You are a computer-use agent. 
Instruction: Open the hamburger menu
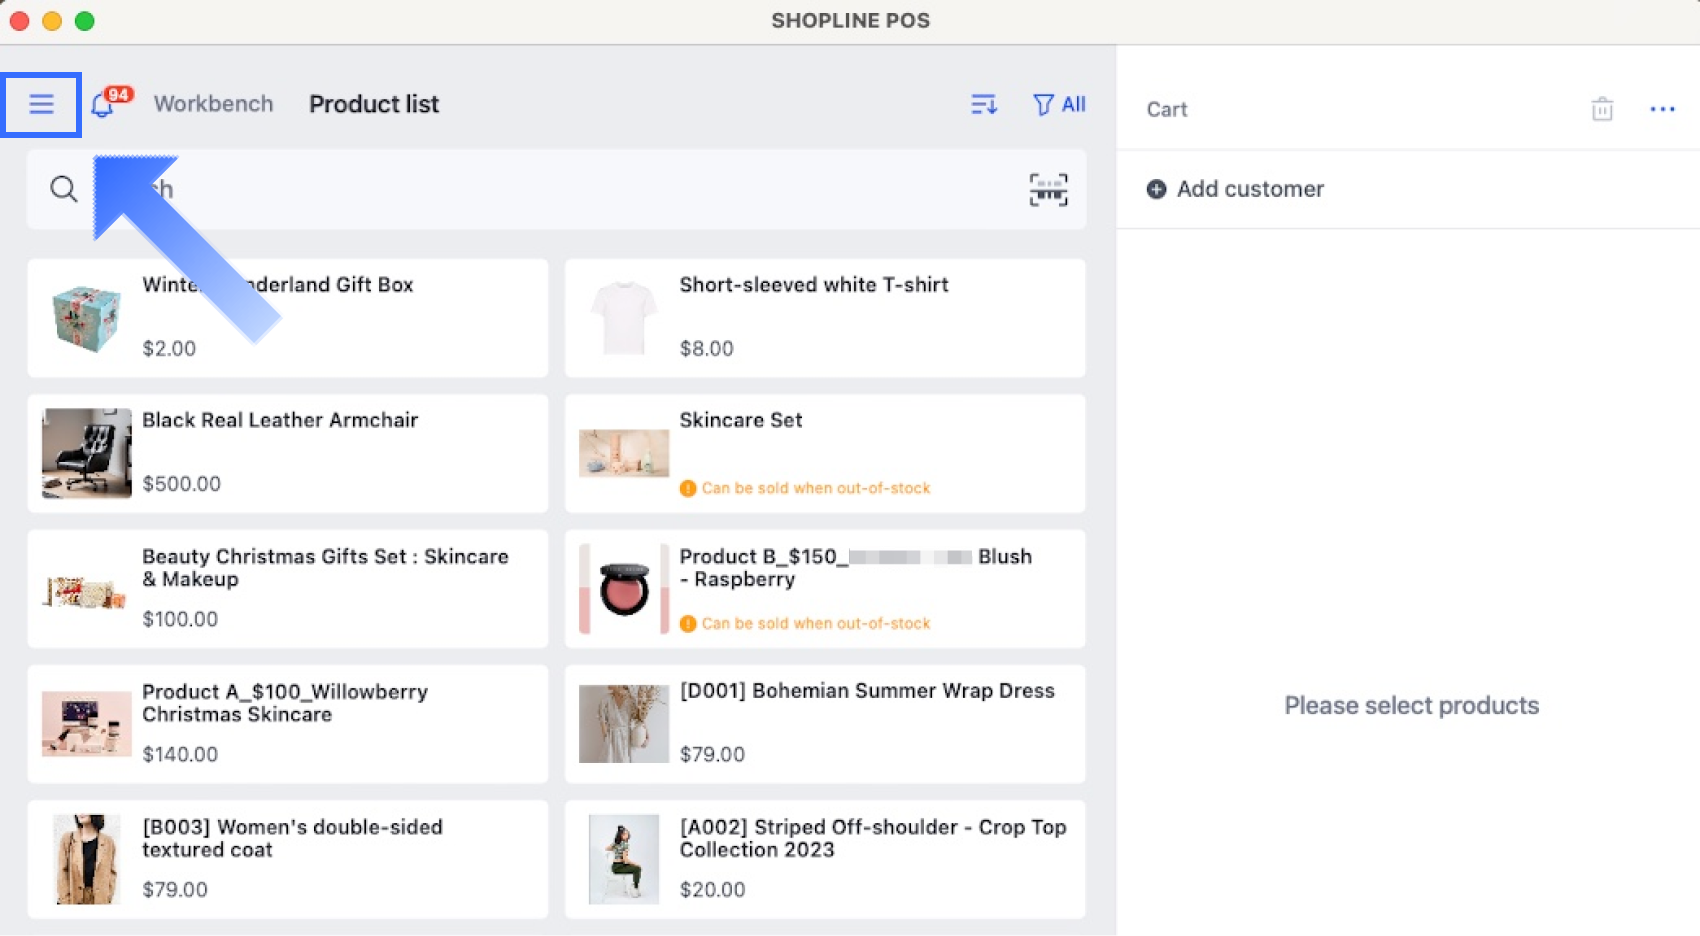(x=41, y=104)
